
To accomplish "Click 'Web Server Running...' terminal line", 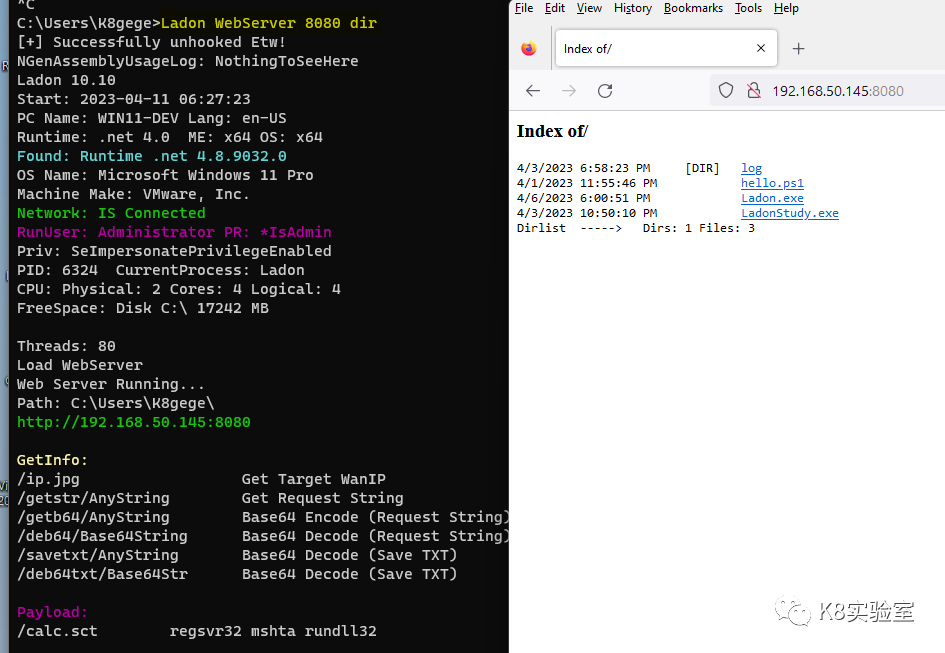I will pyautogui.click(x=111, y=384).
